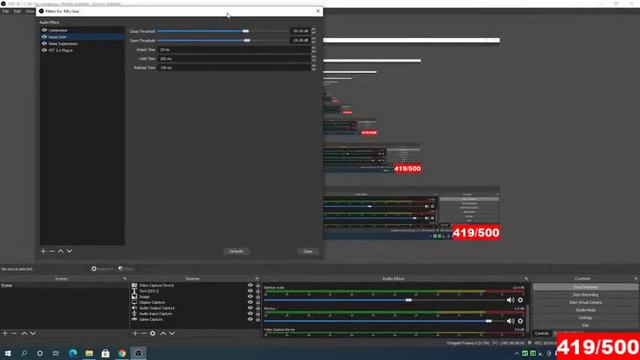Image resolution: width=640 pixels, height=360 pixels.
Task: Click the Properties button on the source toolbar
Action: tap(102, 269)
